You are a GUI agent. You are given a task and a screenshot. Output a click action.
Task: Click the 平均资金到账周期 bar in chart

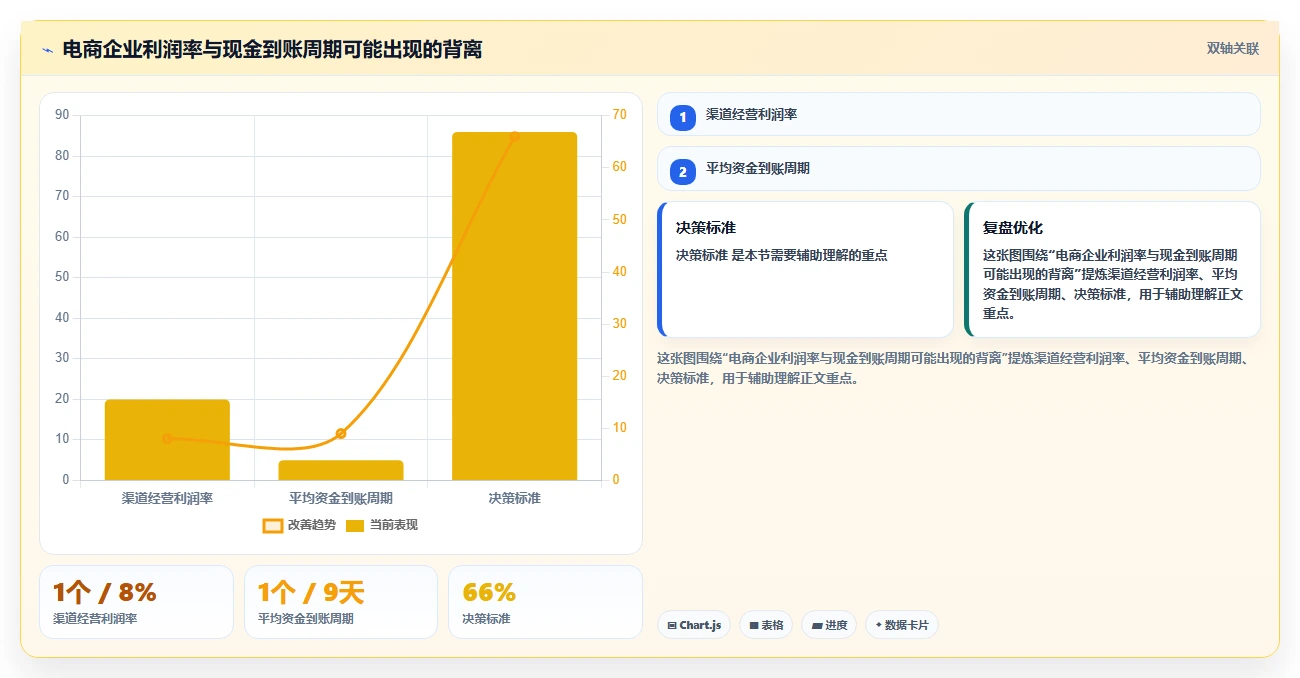pos(341,470)
